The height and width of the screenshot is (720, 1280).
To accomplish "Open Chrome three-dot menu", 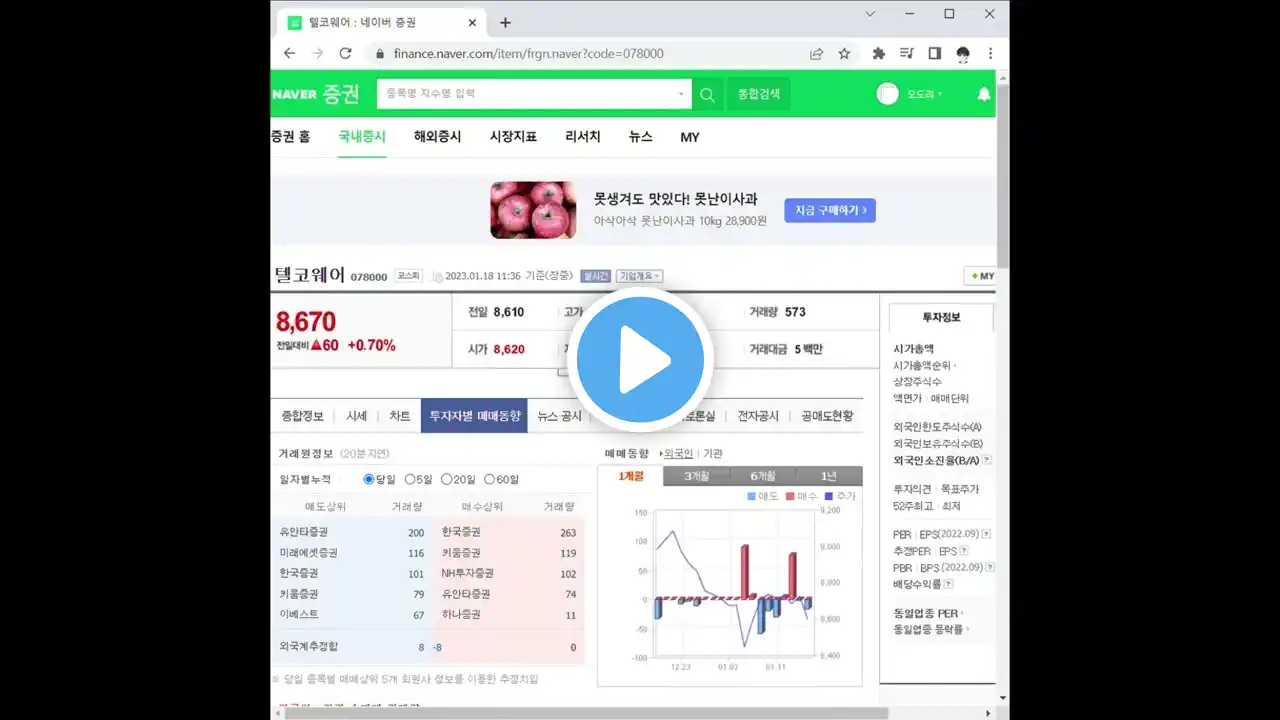I will click(990, 53).
